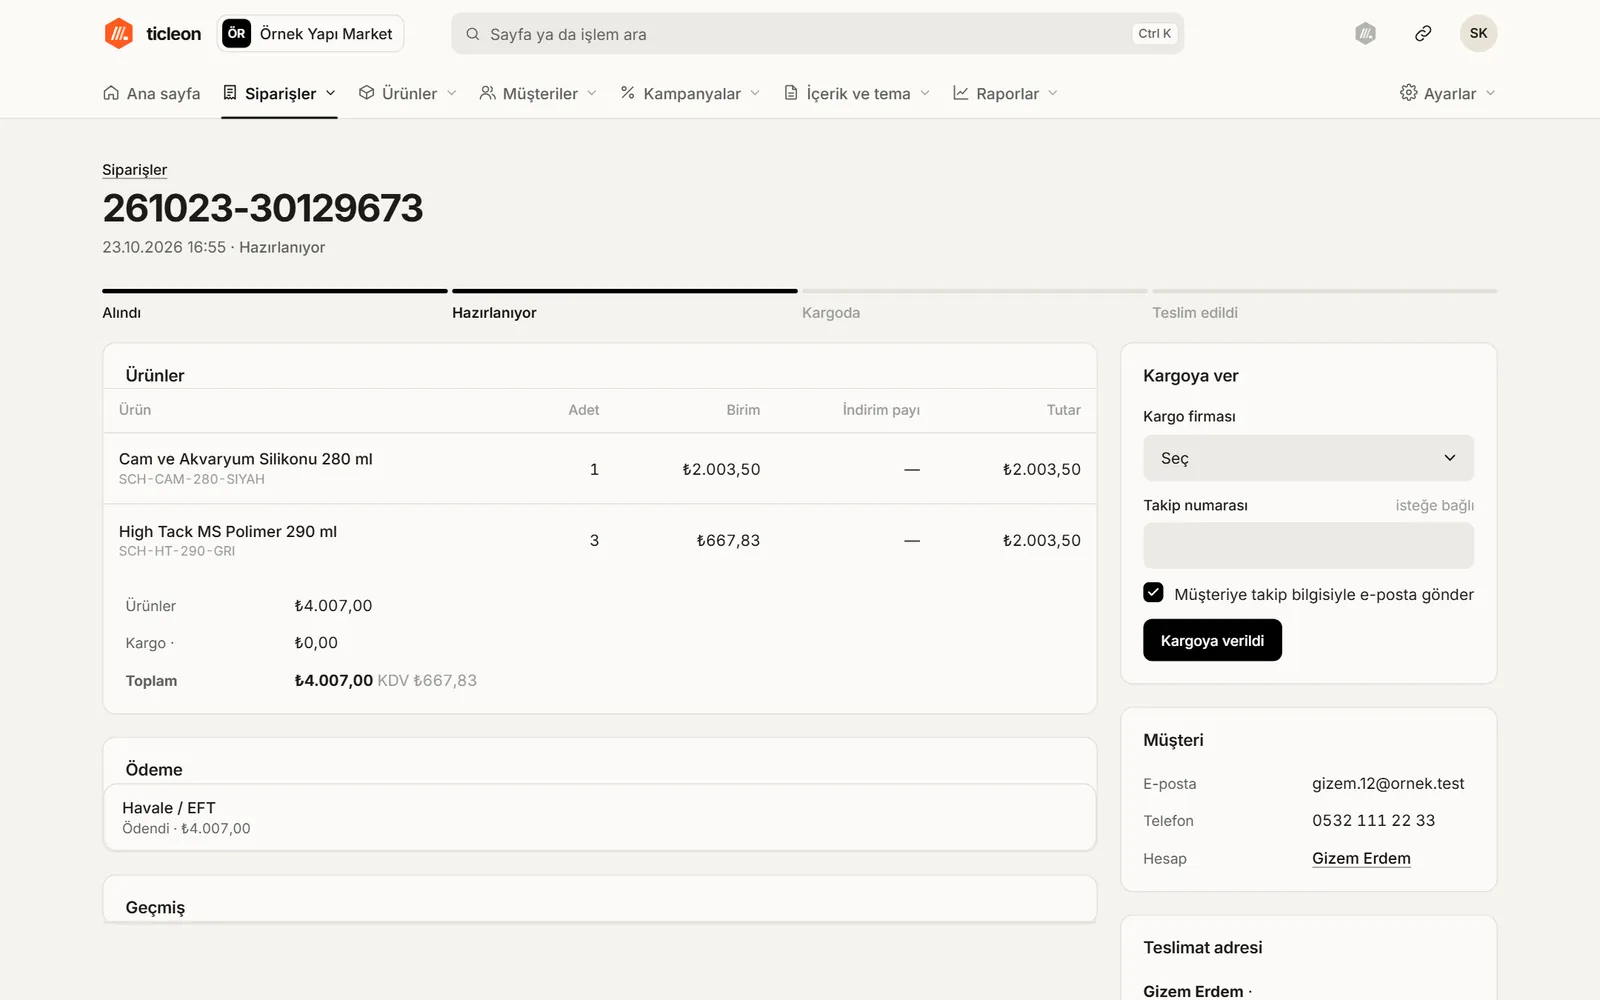Click the Geçmiş section header
The height and width of the screenshot is (1000, 1600).
point(155,907)
